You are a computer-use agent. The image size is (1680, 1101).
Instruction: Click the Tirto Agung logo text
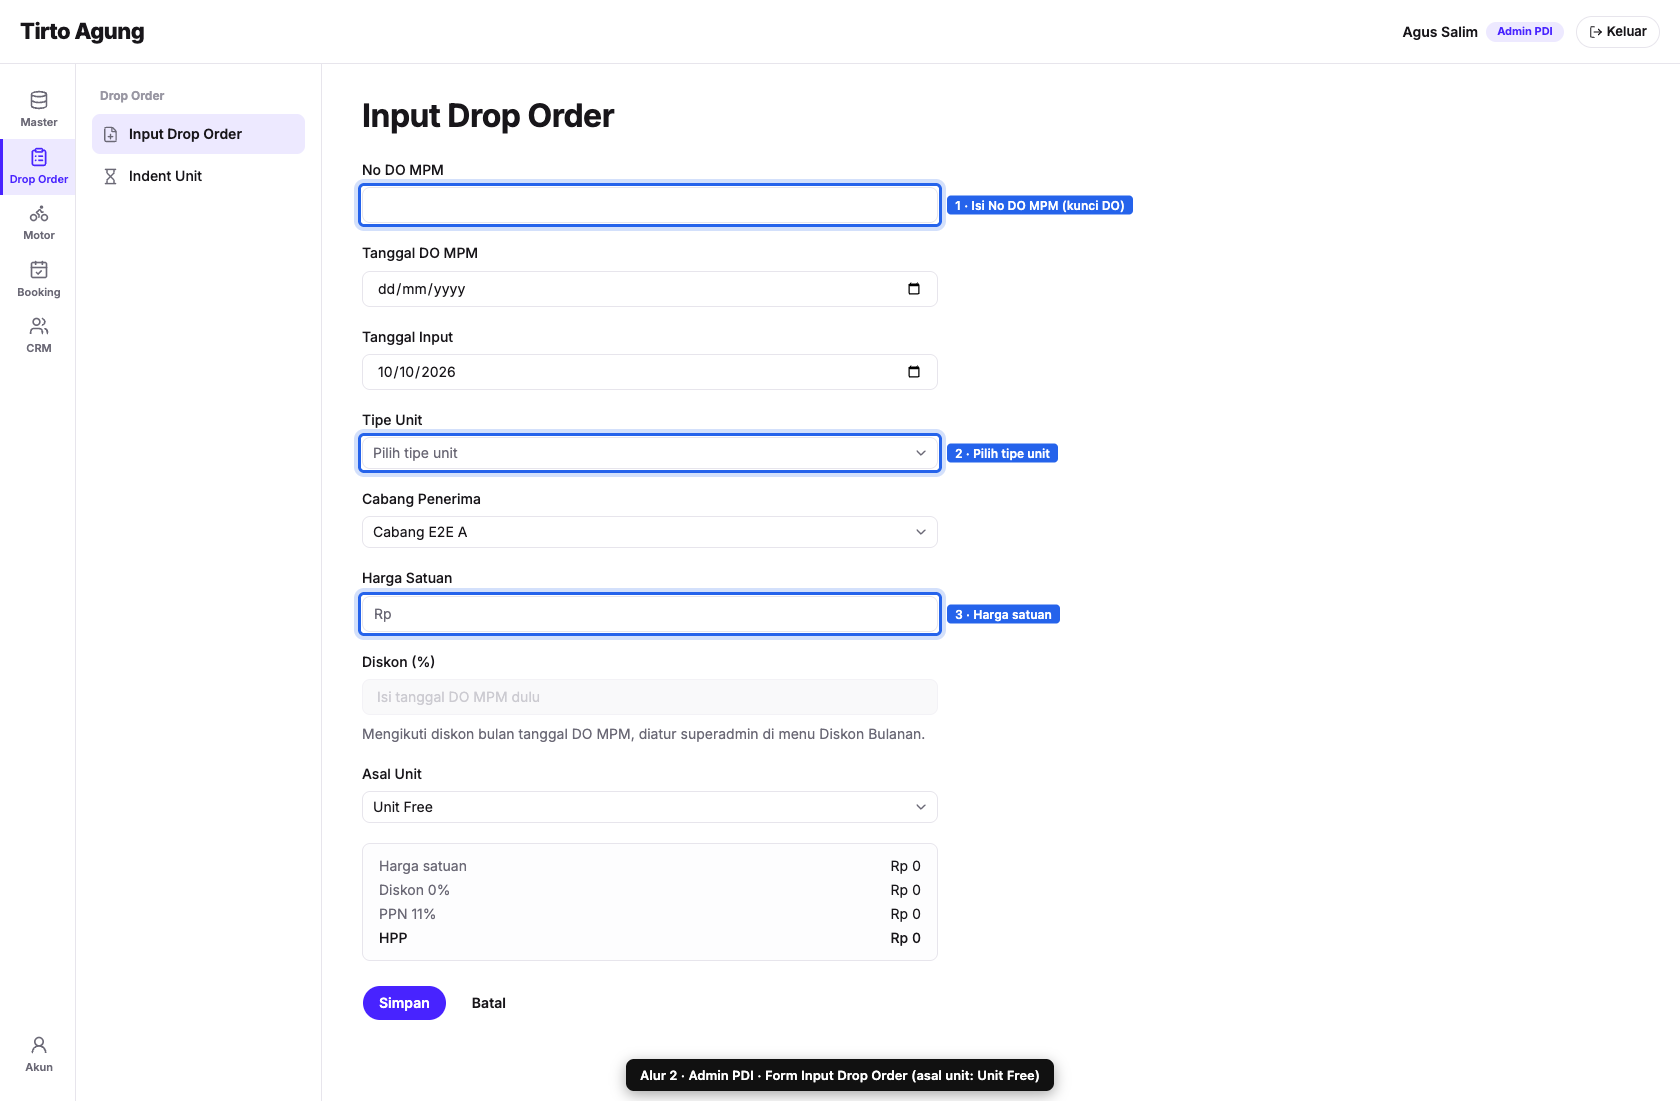82,32
